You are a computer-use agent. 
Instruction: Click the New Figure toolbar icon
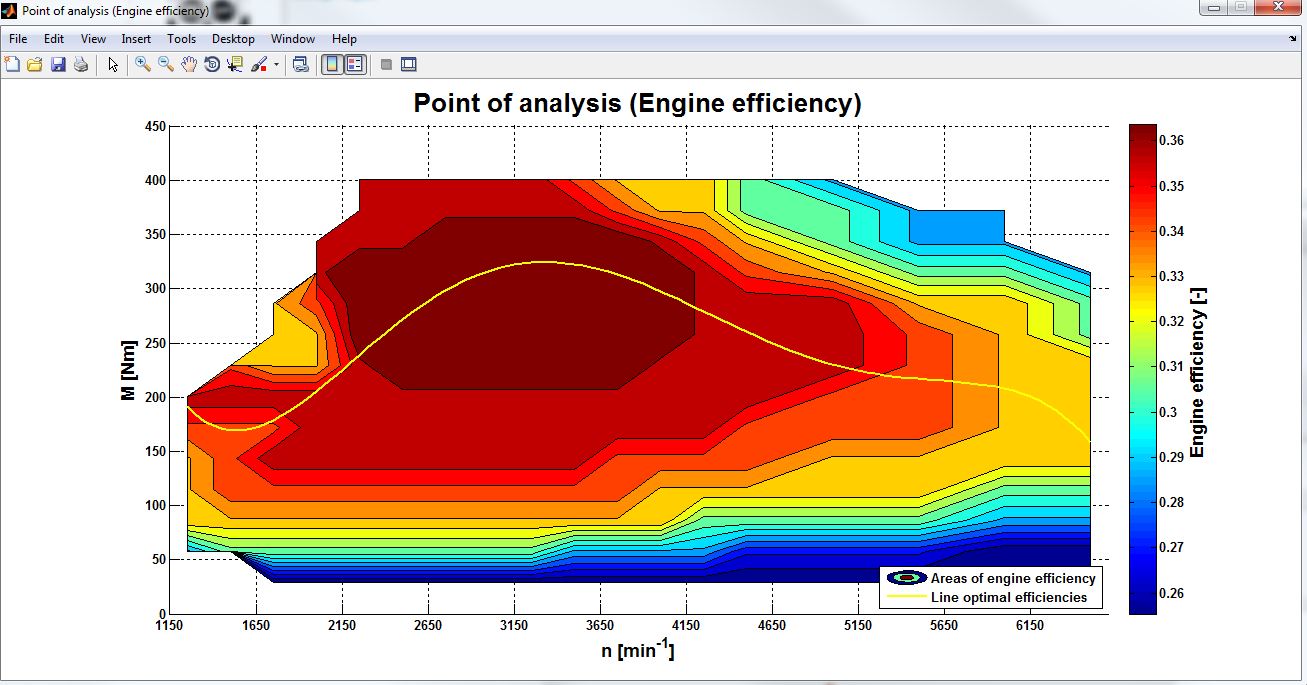click(x=12, y=64)
